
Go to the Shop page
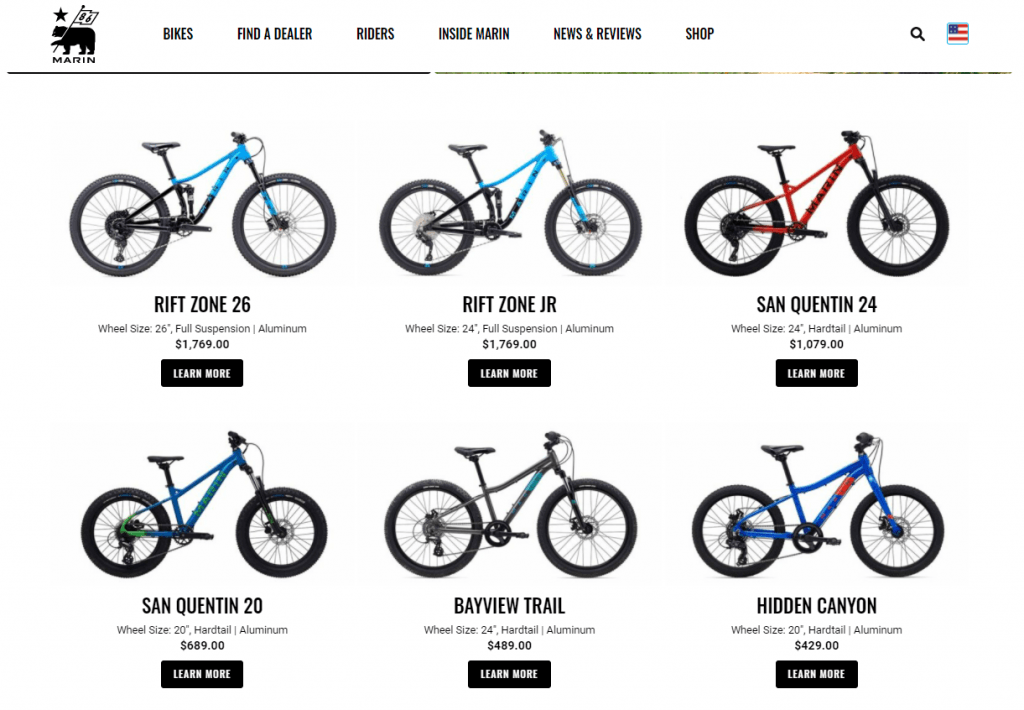pyautogui.click(x=699, y=34)
